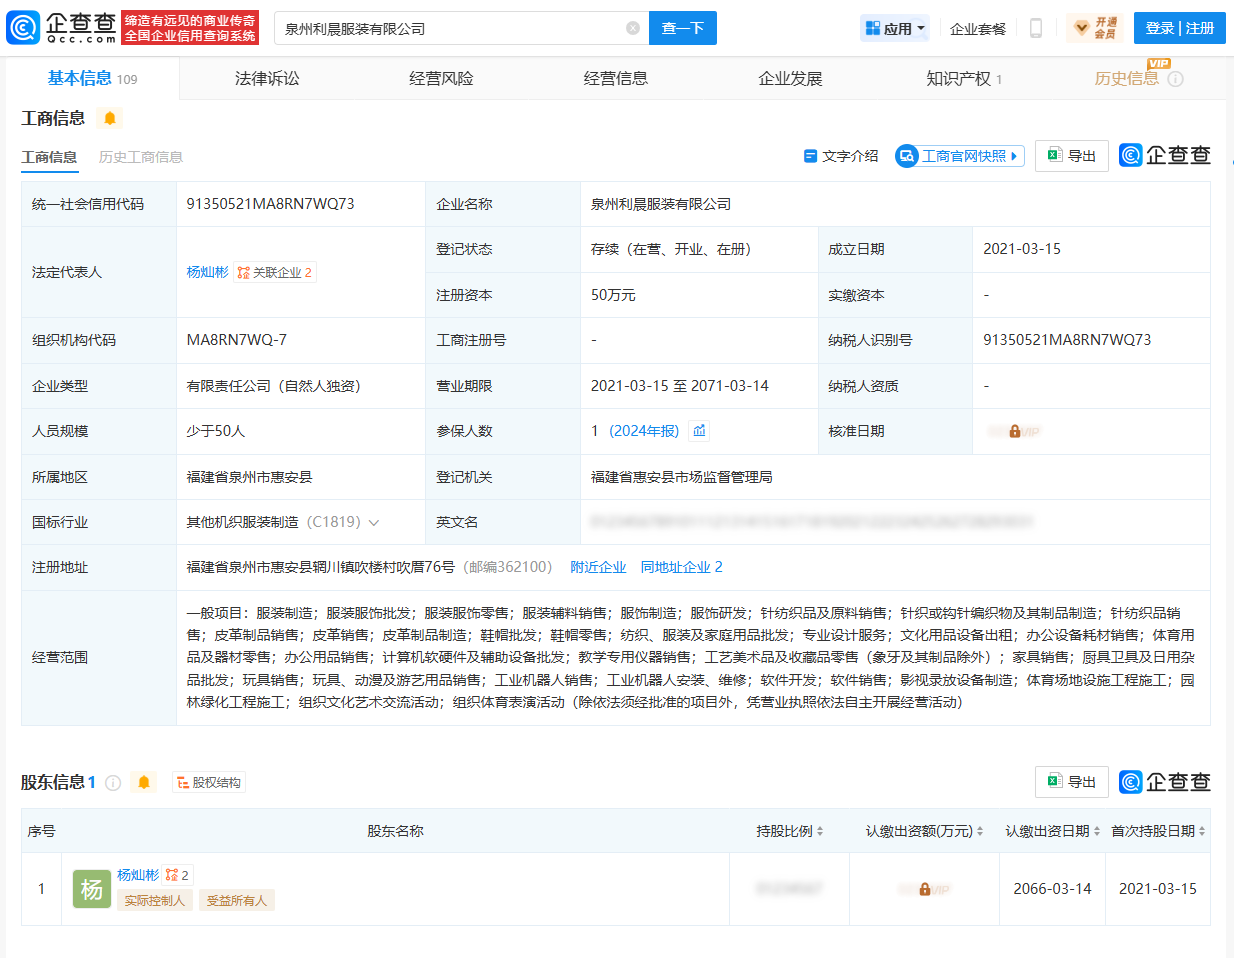This screenshot has height=958, width=1234.
Task: Click the bell icon beside 工商信息
Action: [x=110, y=119]
